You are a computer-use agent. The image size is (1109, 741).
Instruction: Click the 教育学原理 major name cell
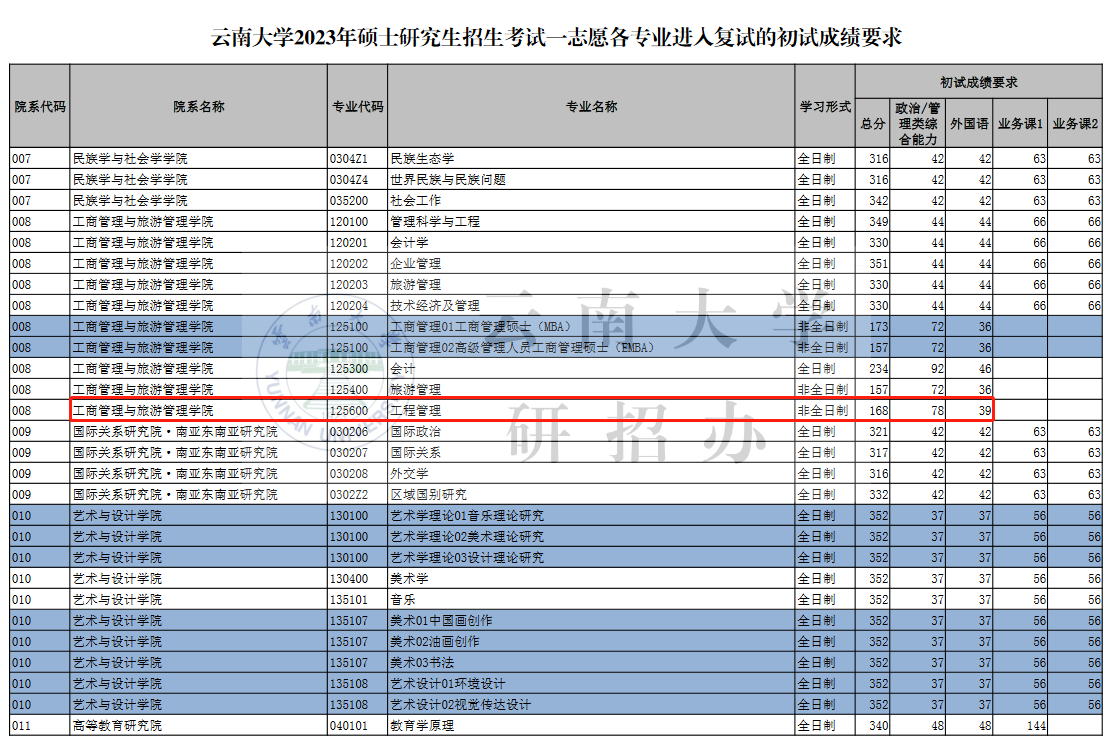click(422, 726)
